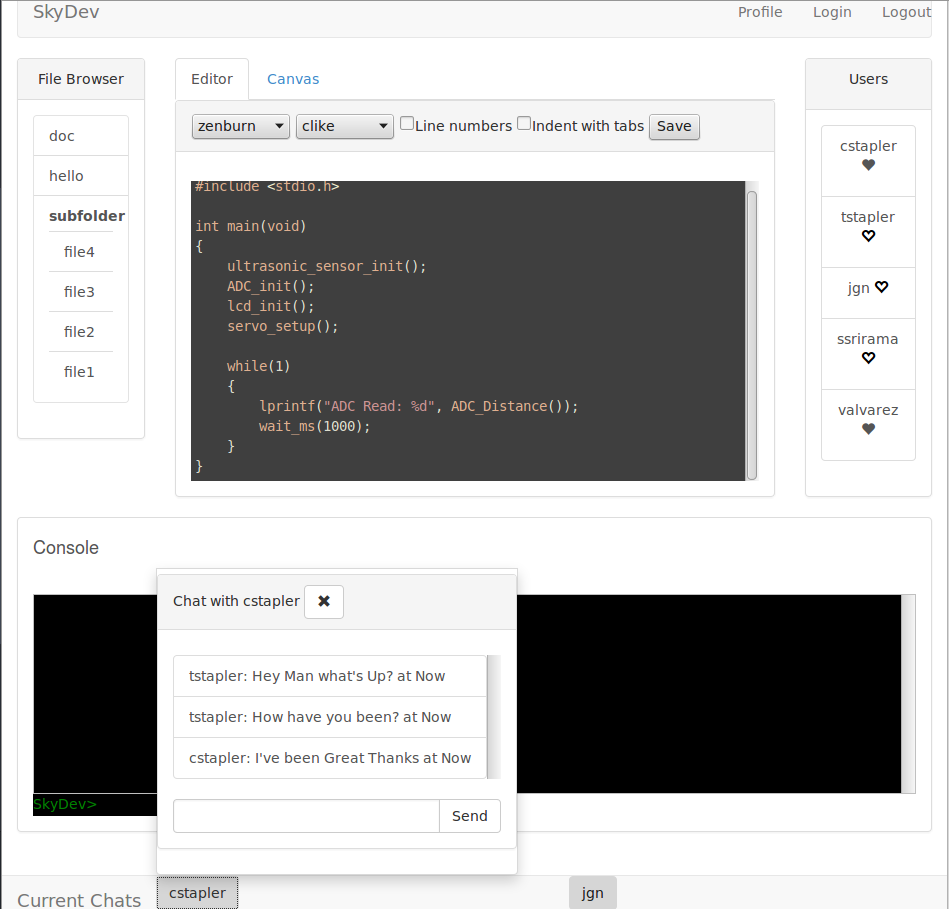Open the clike language dropdown

point(345,126)
